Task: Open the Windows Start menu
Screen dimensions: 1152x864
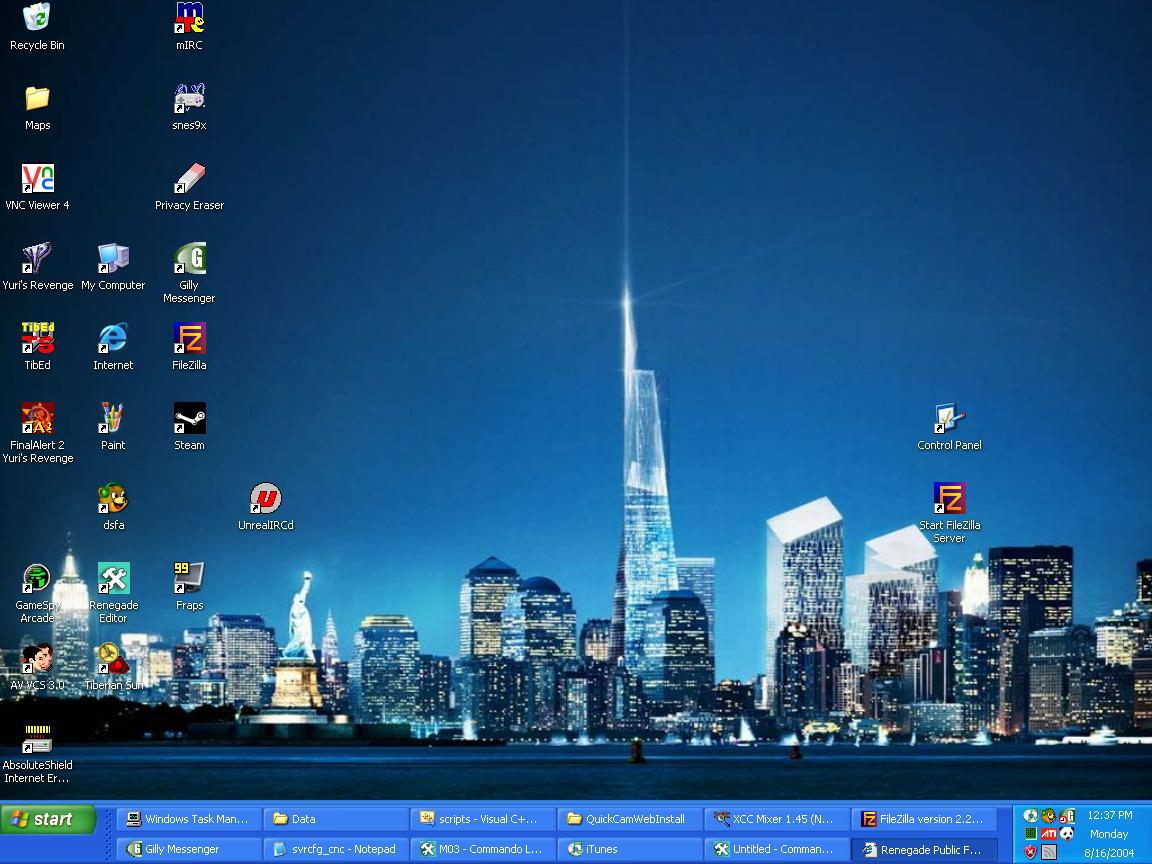Action: click(x=48, y=820)
